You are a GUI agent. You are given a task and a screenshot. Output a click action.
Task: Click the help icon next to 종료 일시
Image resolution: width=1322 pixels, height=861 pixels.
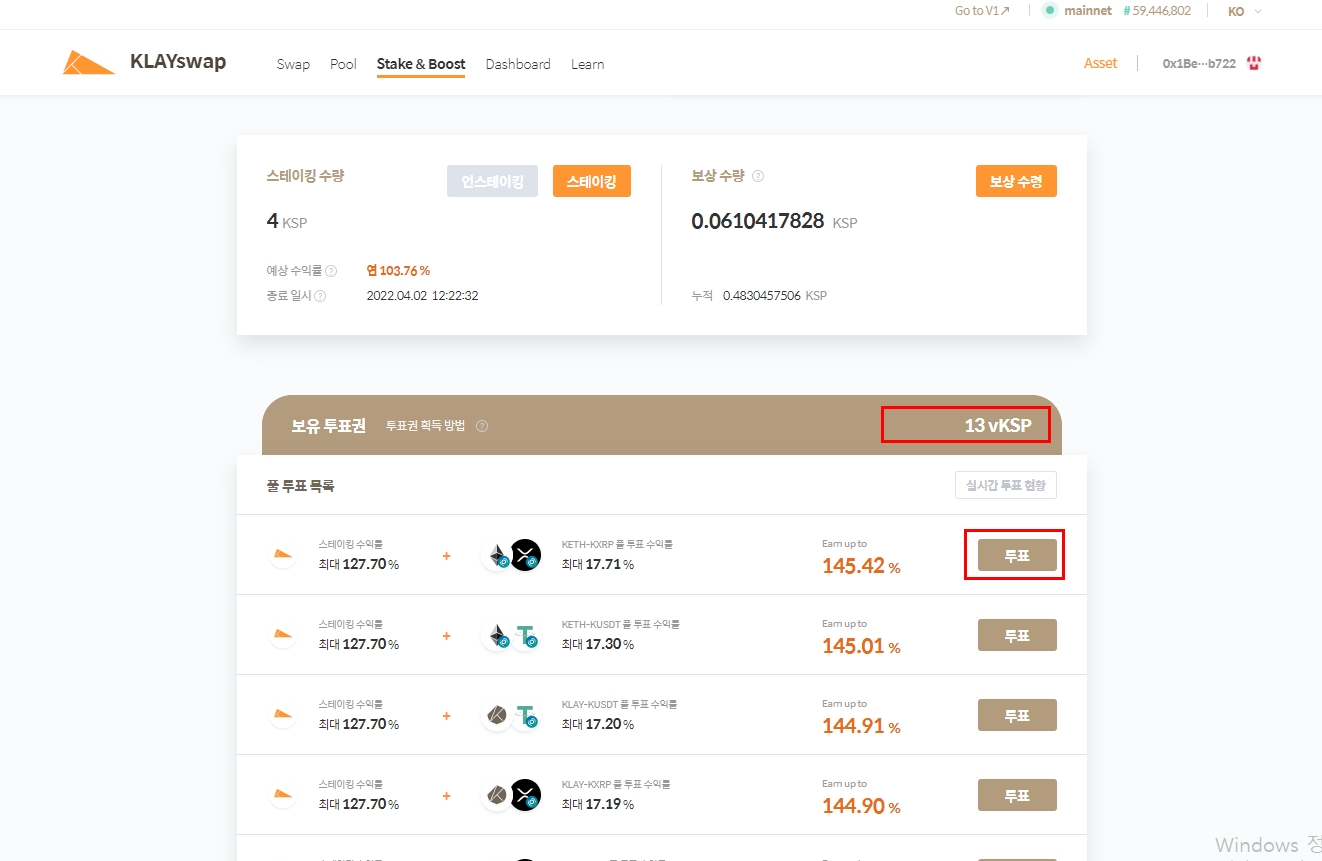[320, 296]
